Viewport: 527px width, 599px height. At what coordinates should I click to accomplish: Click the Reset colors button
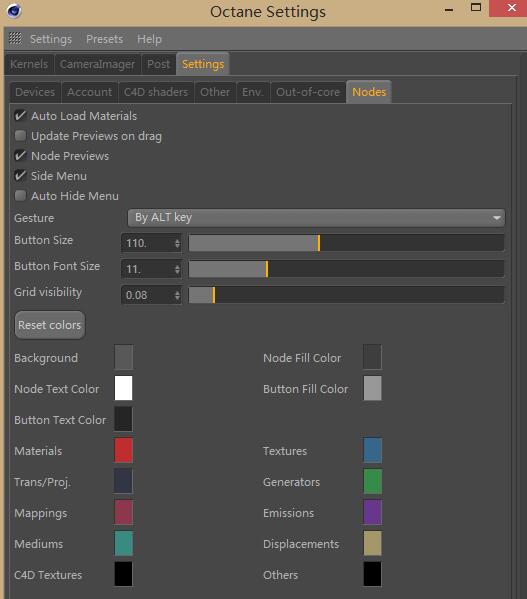[50, 325]
